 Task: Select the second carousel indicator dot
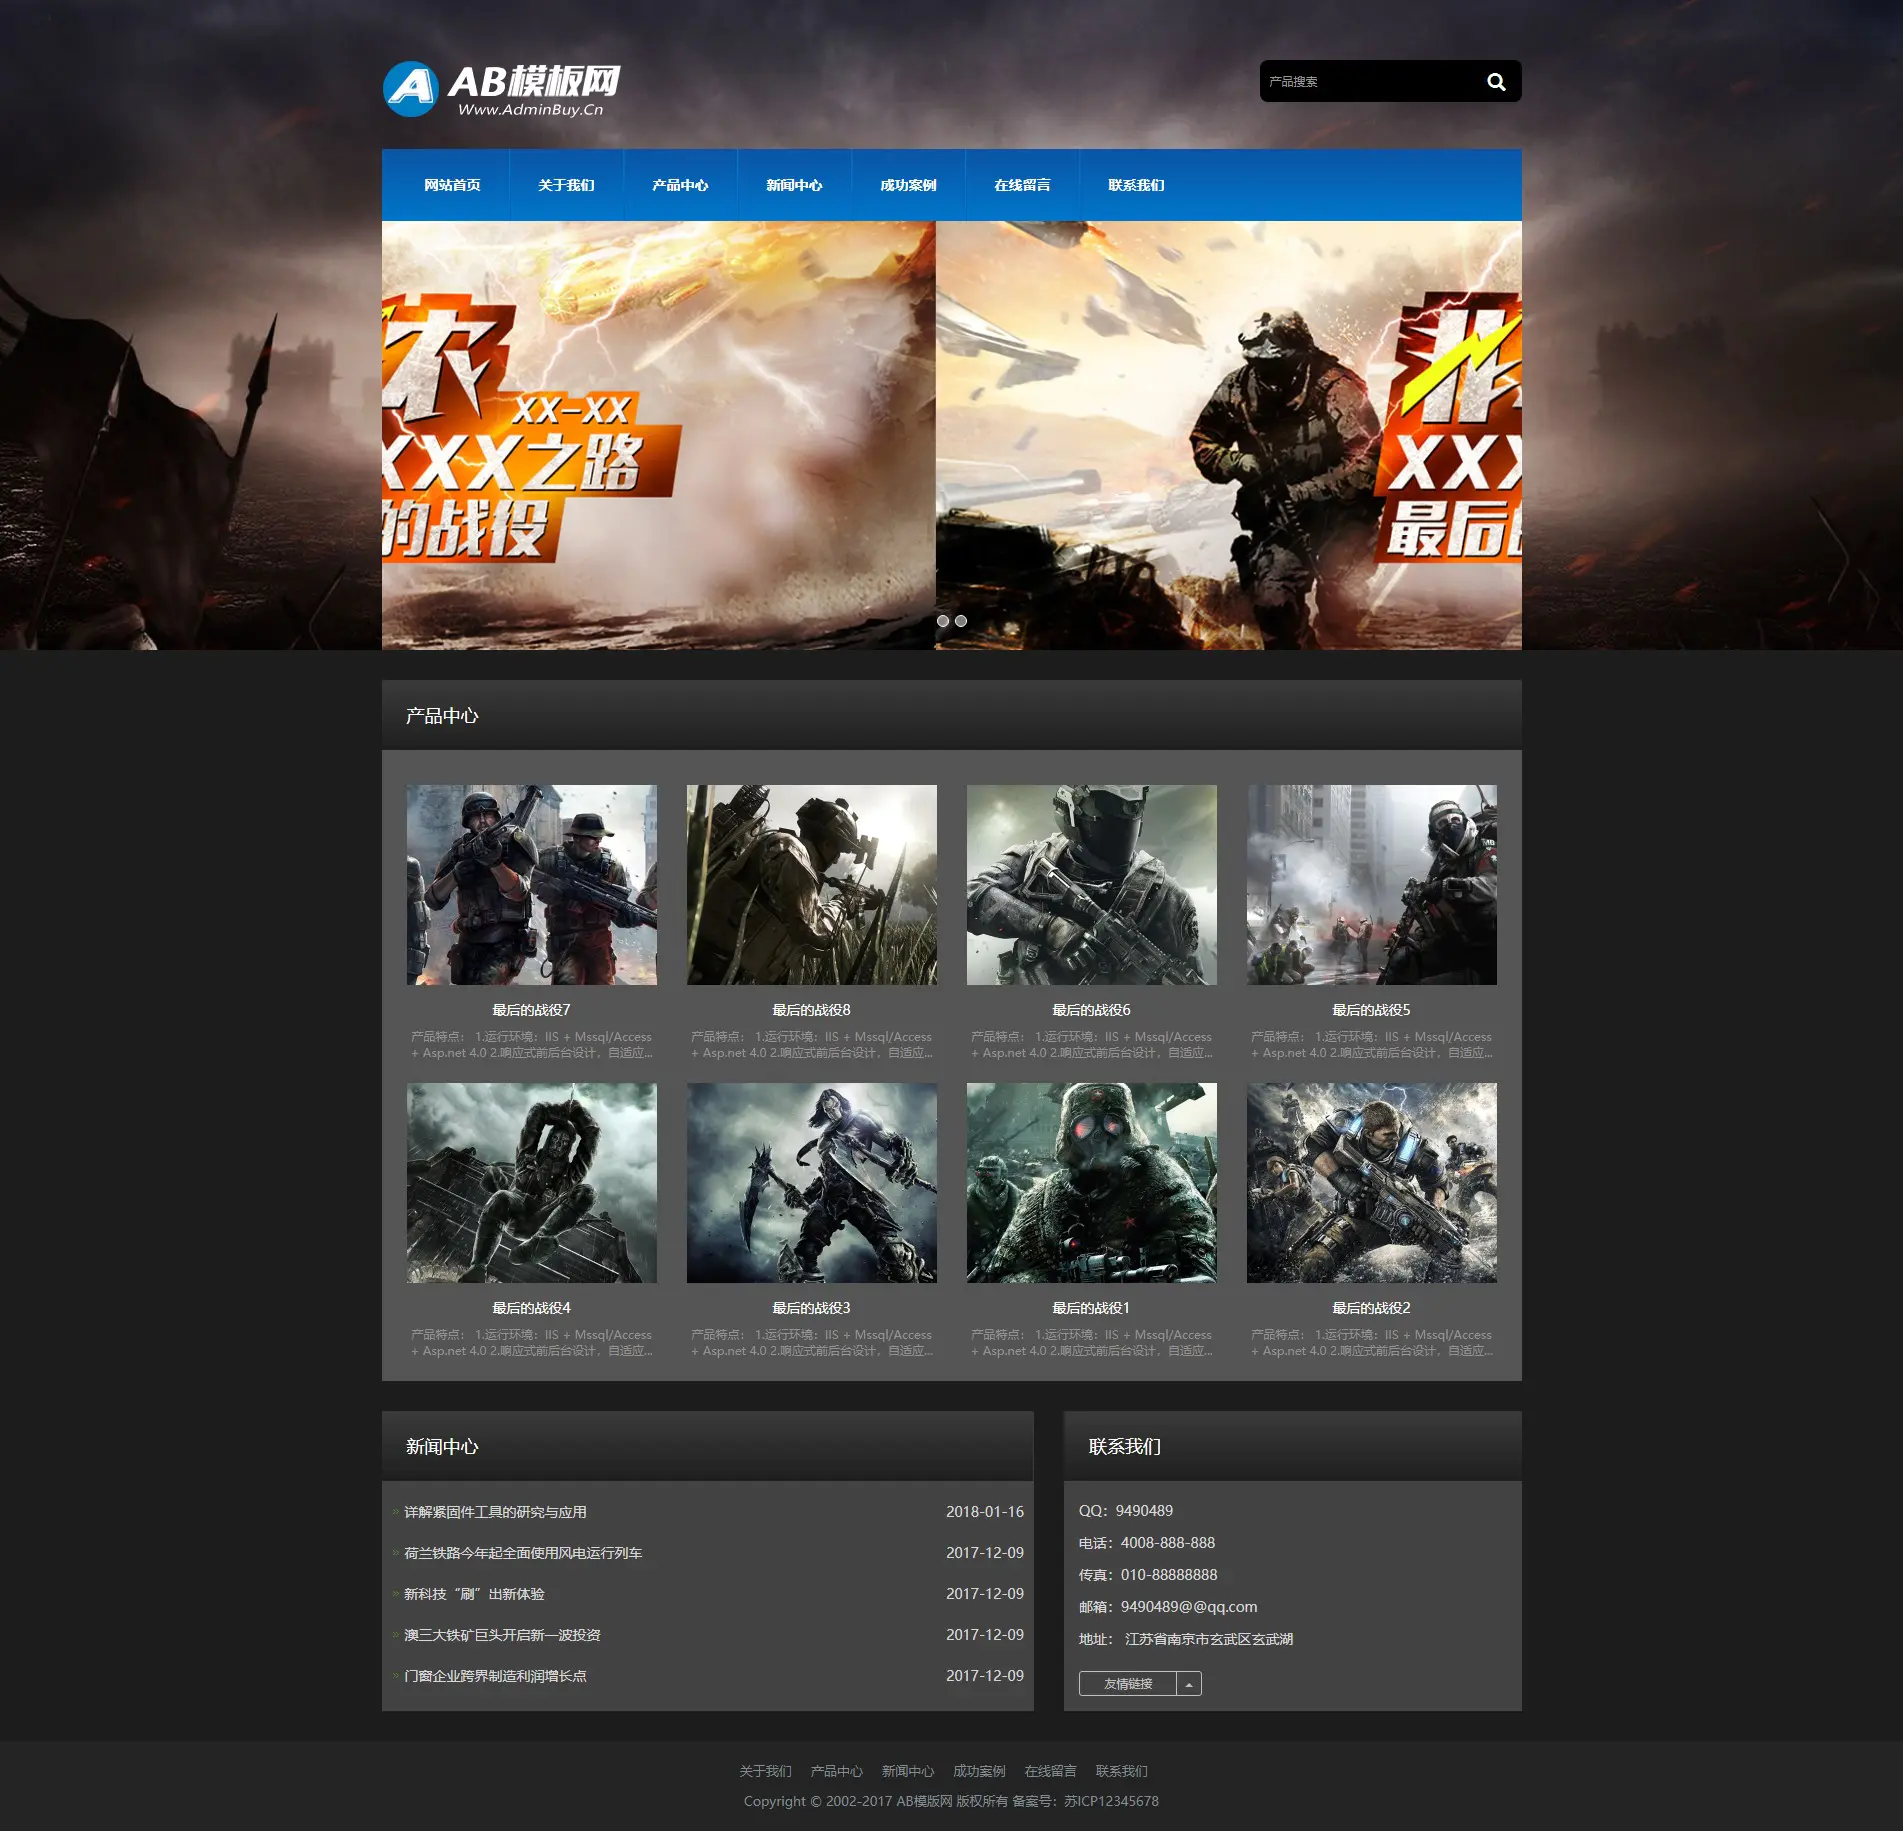pyautogui.click(x=961, y=621)
